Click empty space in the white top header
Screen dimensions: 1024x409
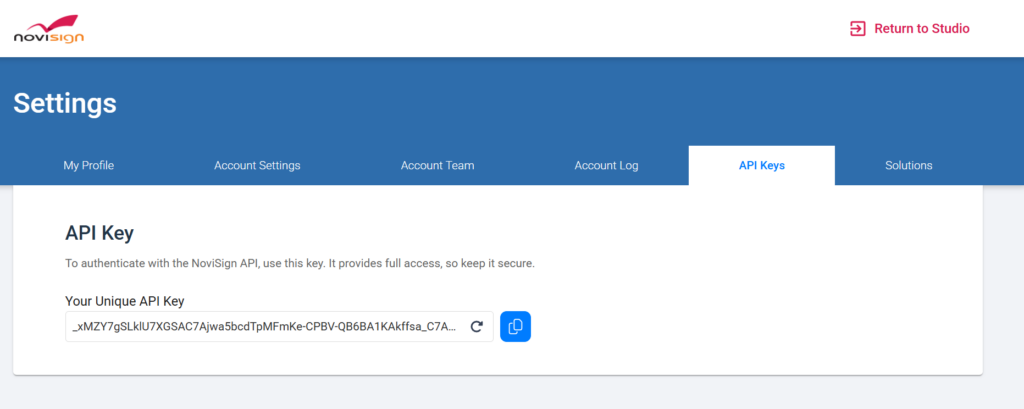pyautogui.click(x=450, y=28)
